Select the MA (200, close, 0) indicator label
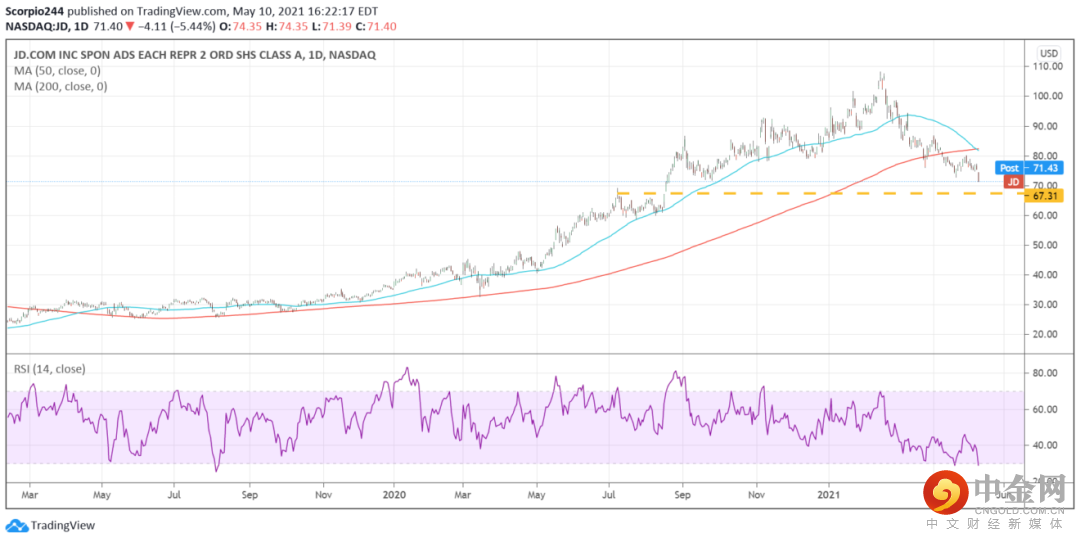 [61, 87]
